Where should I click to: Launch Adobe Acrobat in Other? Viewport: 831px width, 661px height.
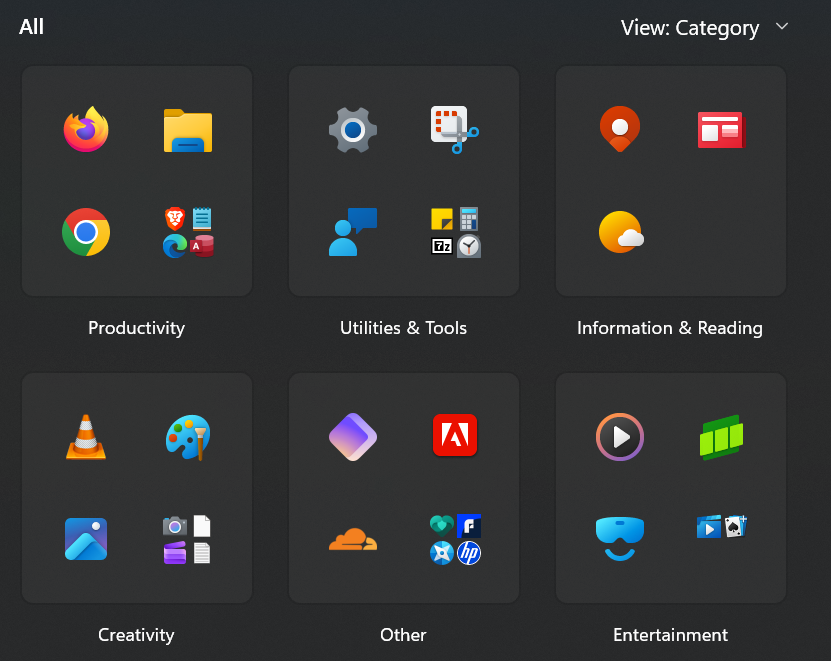pyautogui.click(x=455, y=435)
